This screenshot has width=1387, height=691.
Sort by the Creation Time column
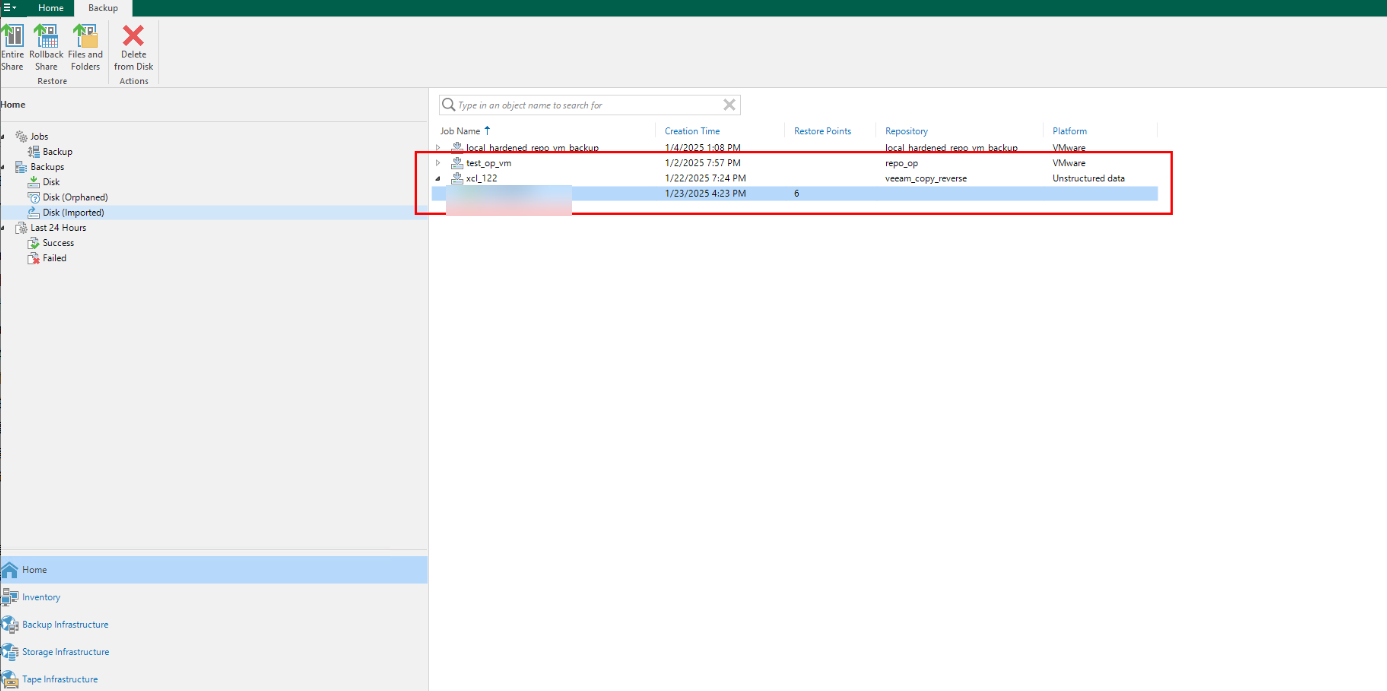tap(692, 131)
